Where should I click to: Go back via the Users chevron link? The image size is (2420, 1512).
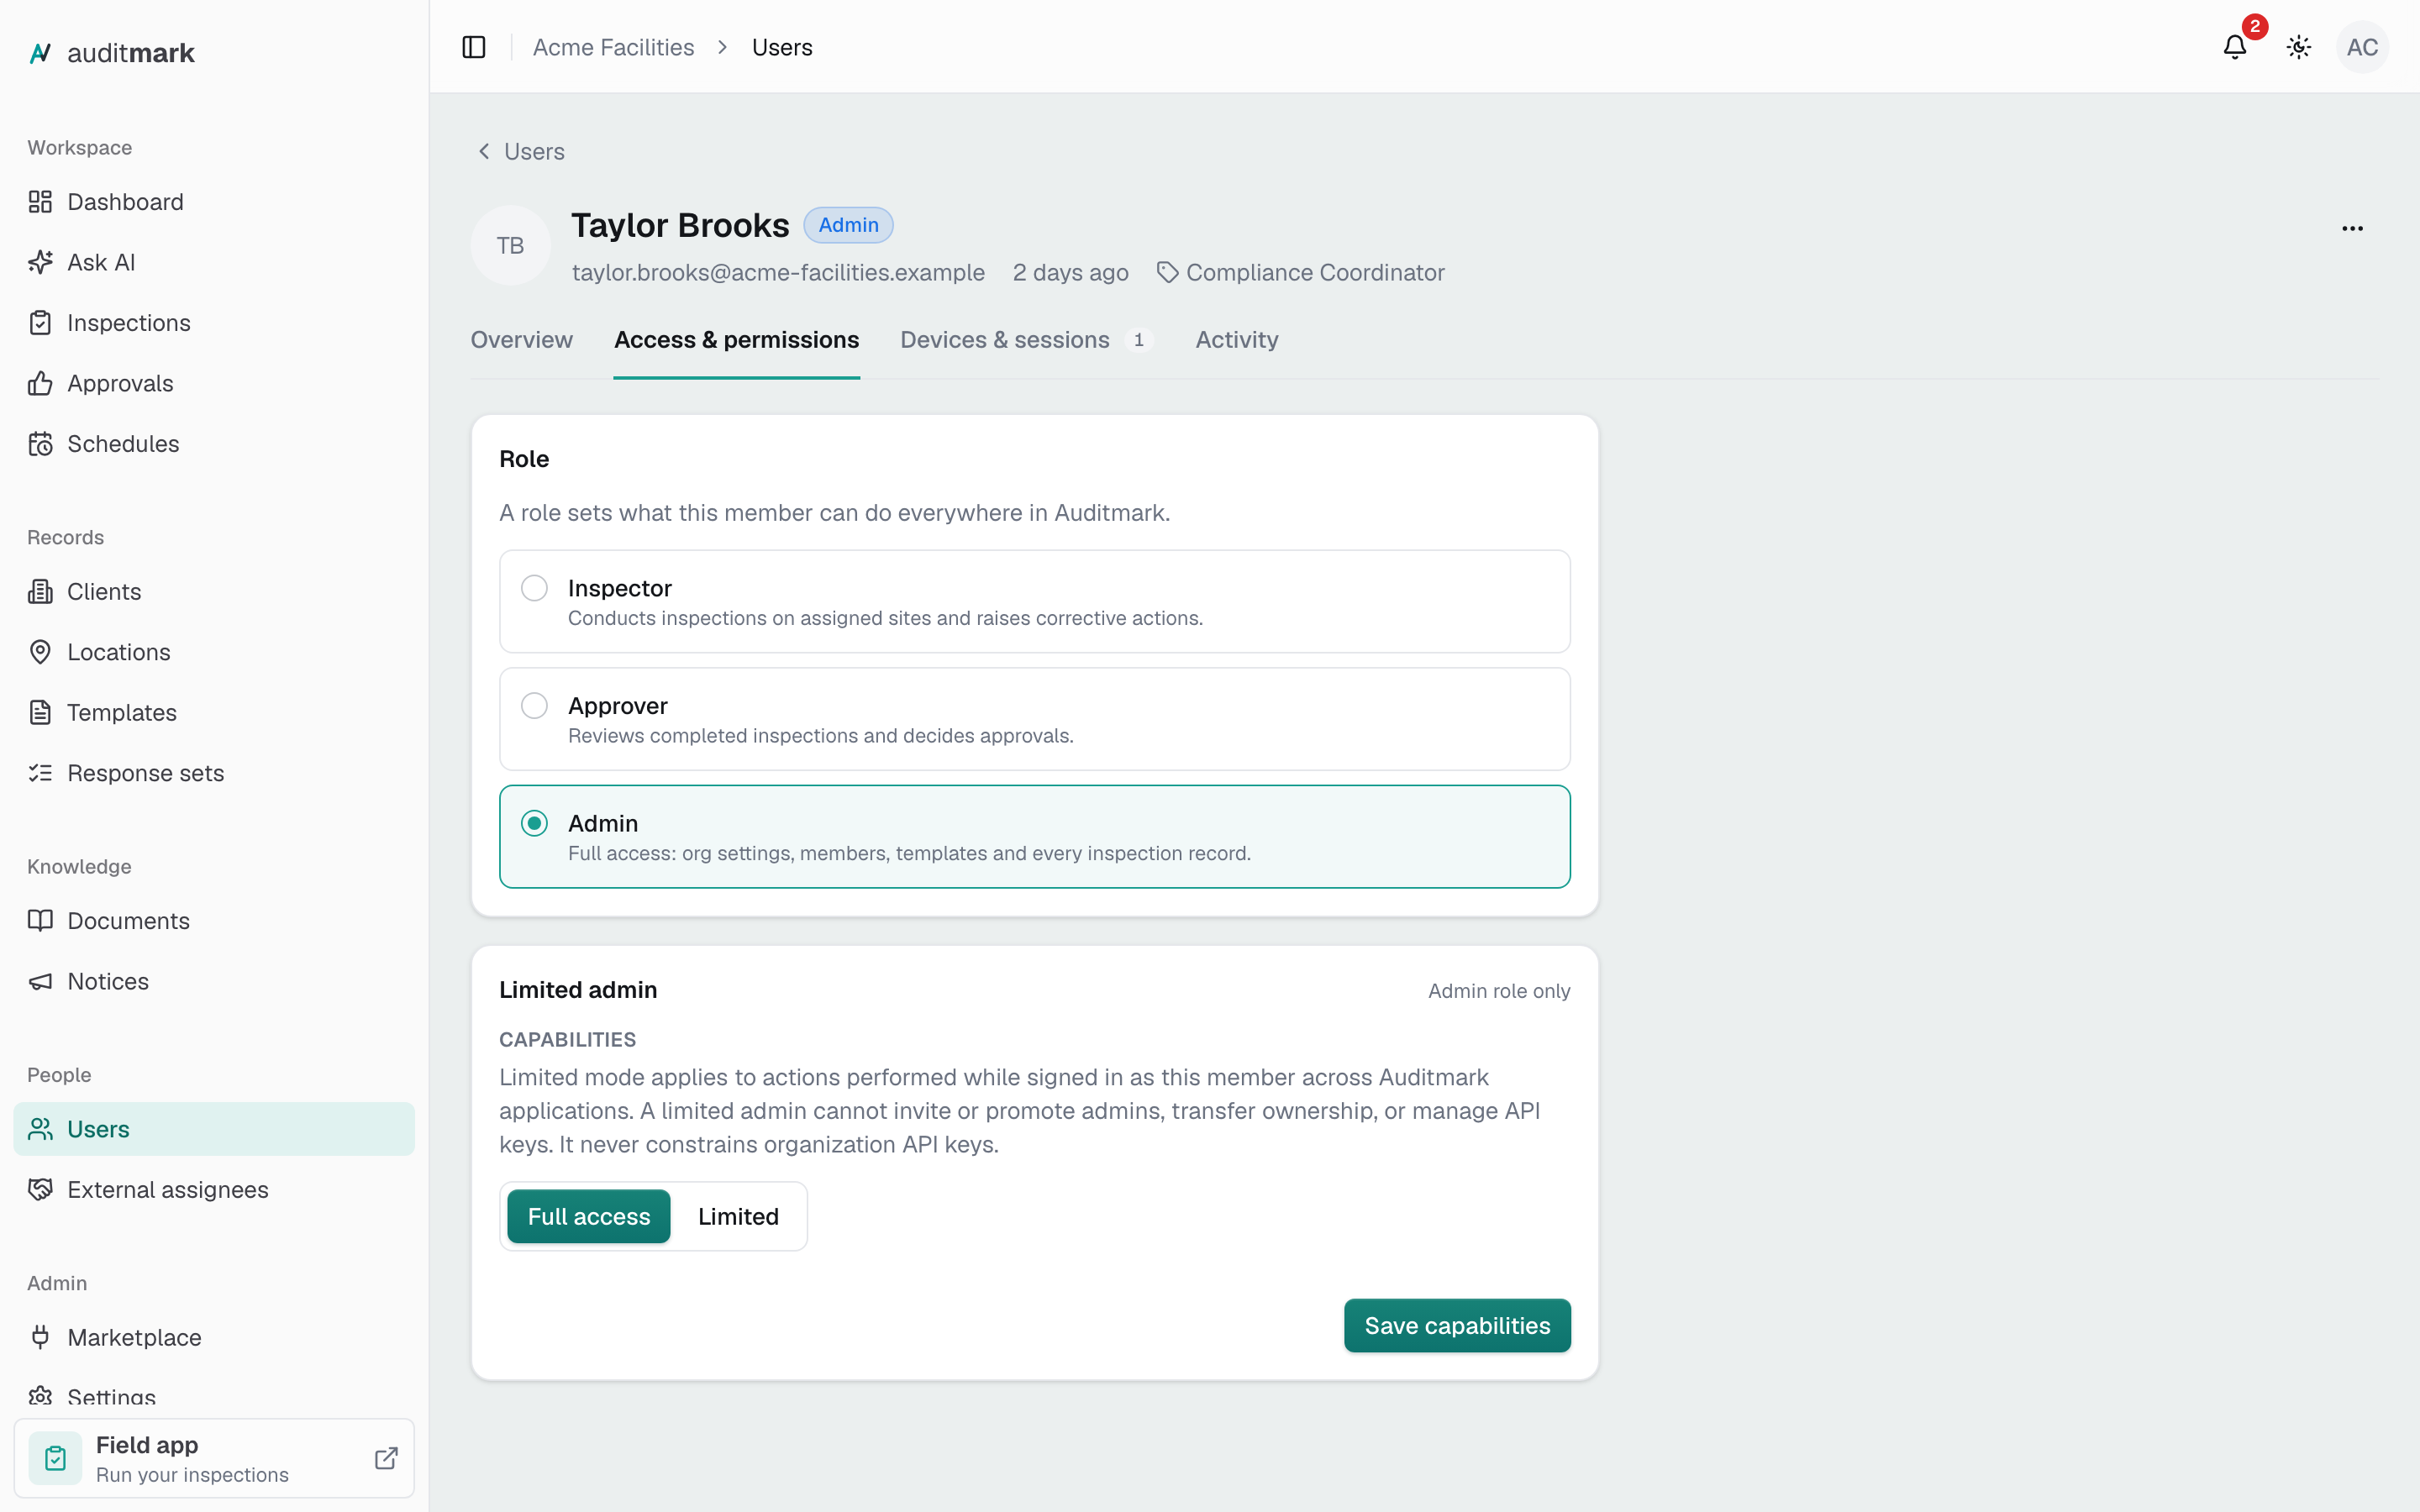click(x=520, y=151)
